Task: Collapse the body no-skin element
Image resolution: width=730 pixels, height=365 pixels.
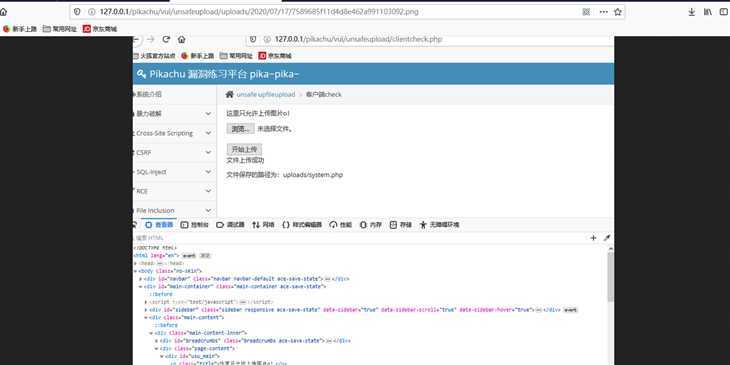Action: point(135,271)
